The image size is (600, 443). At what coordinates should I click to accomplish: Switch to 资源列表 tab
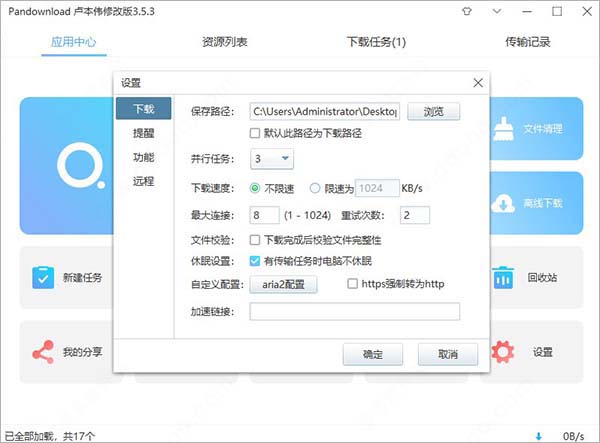tap(225, 42)
